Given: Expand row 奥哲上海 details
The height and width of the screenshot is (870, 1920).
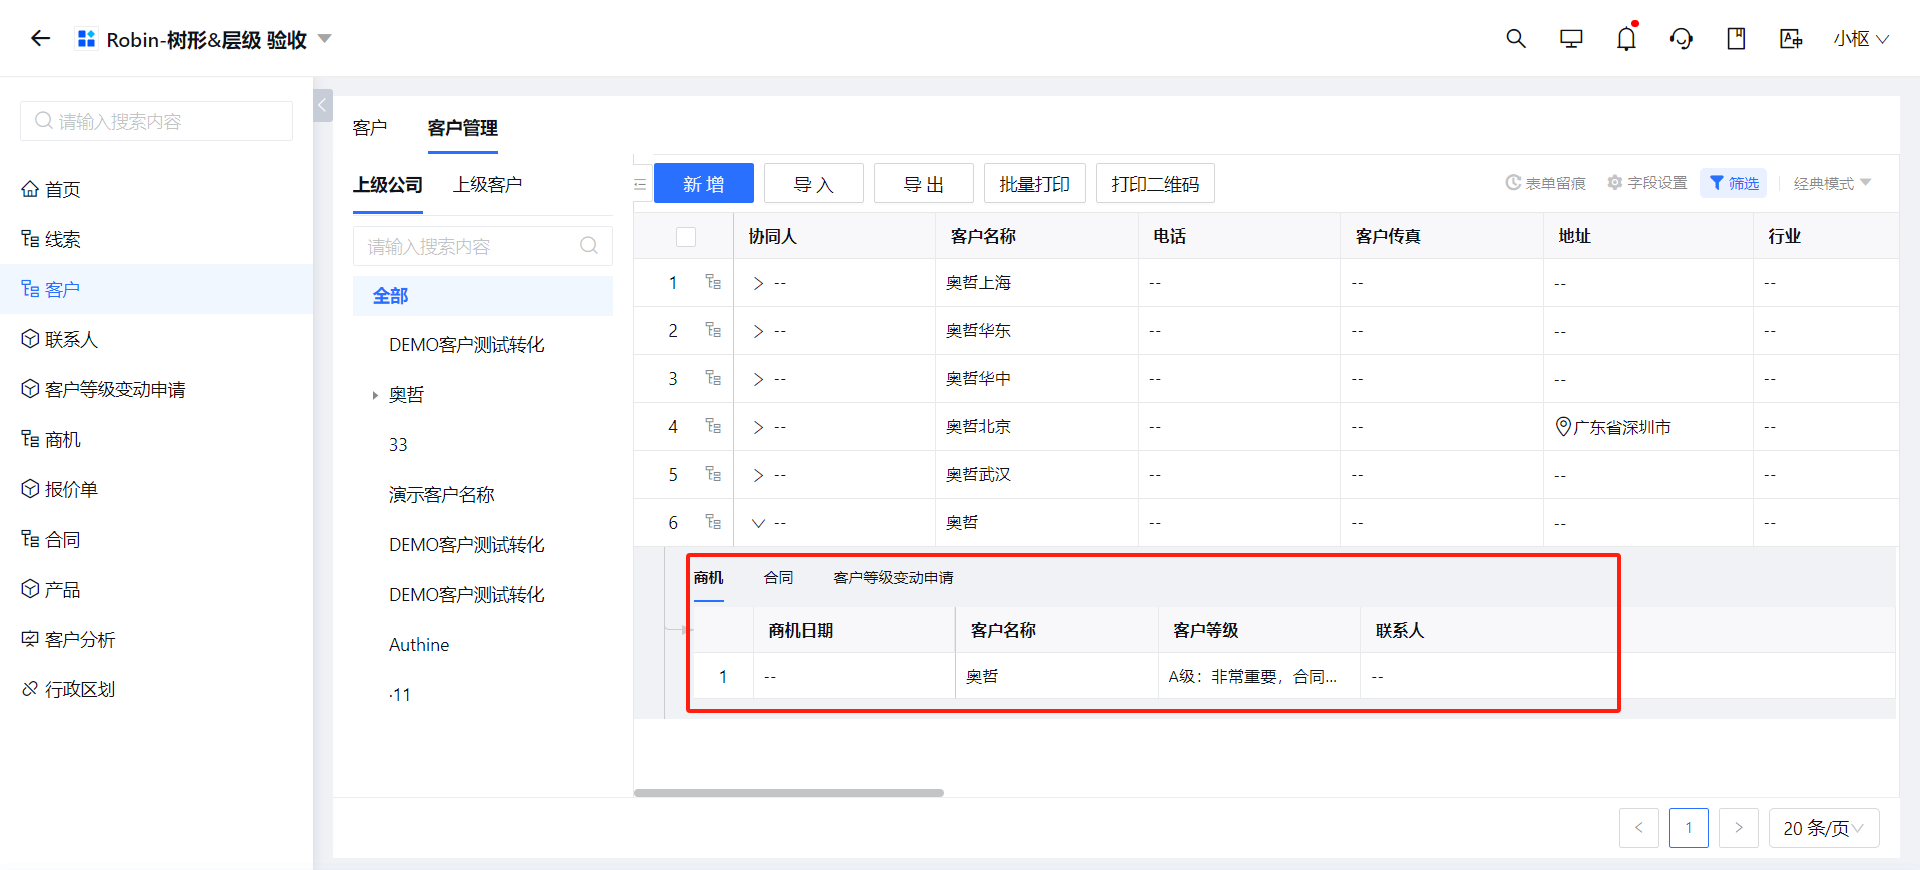Looking at the screenshot, I should (x=758, y=283).
